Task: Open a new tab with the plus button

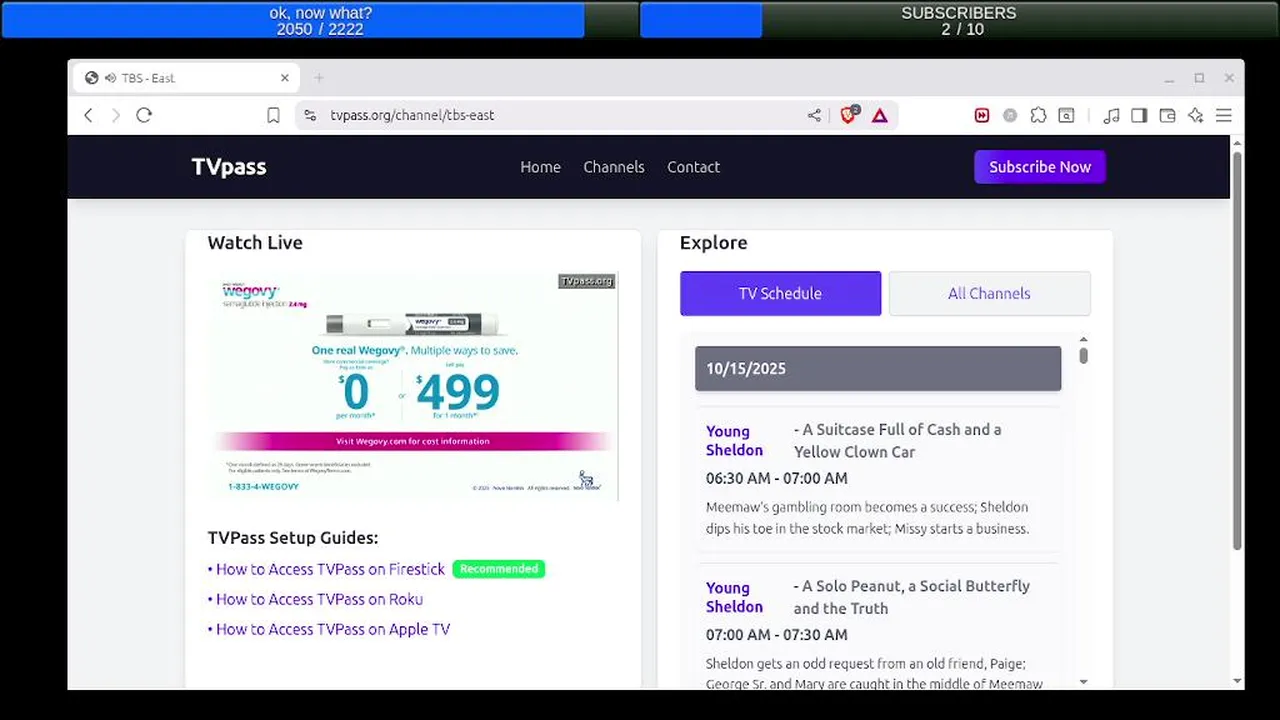Action: (319, 78)
